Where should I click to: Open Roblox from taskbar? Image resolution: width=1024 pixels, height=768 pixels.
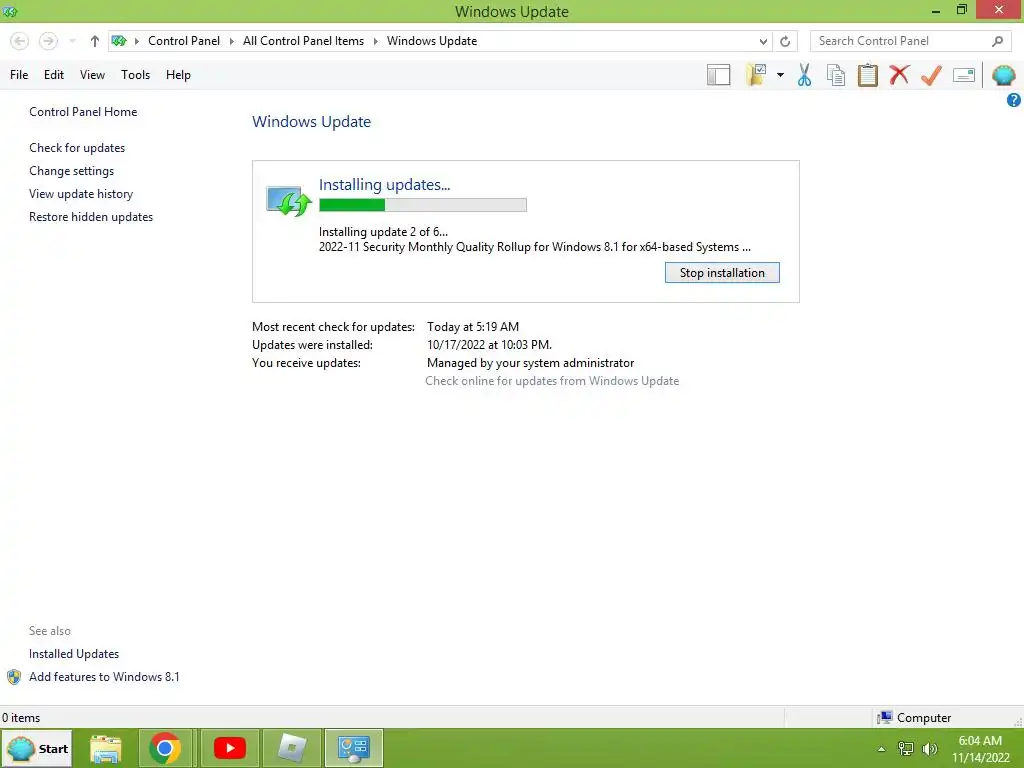click(x=292, y=748)
